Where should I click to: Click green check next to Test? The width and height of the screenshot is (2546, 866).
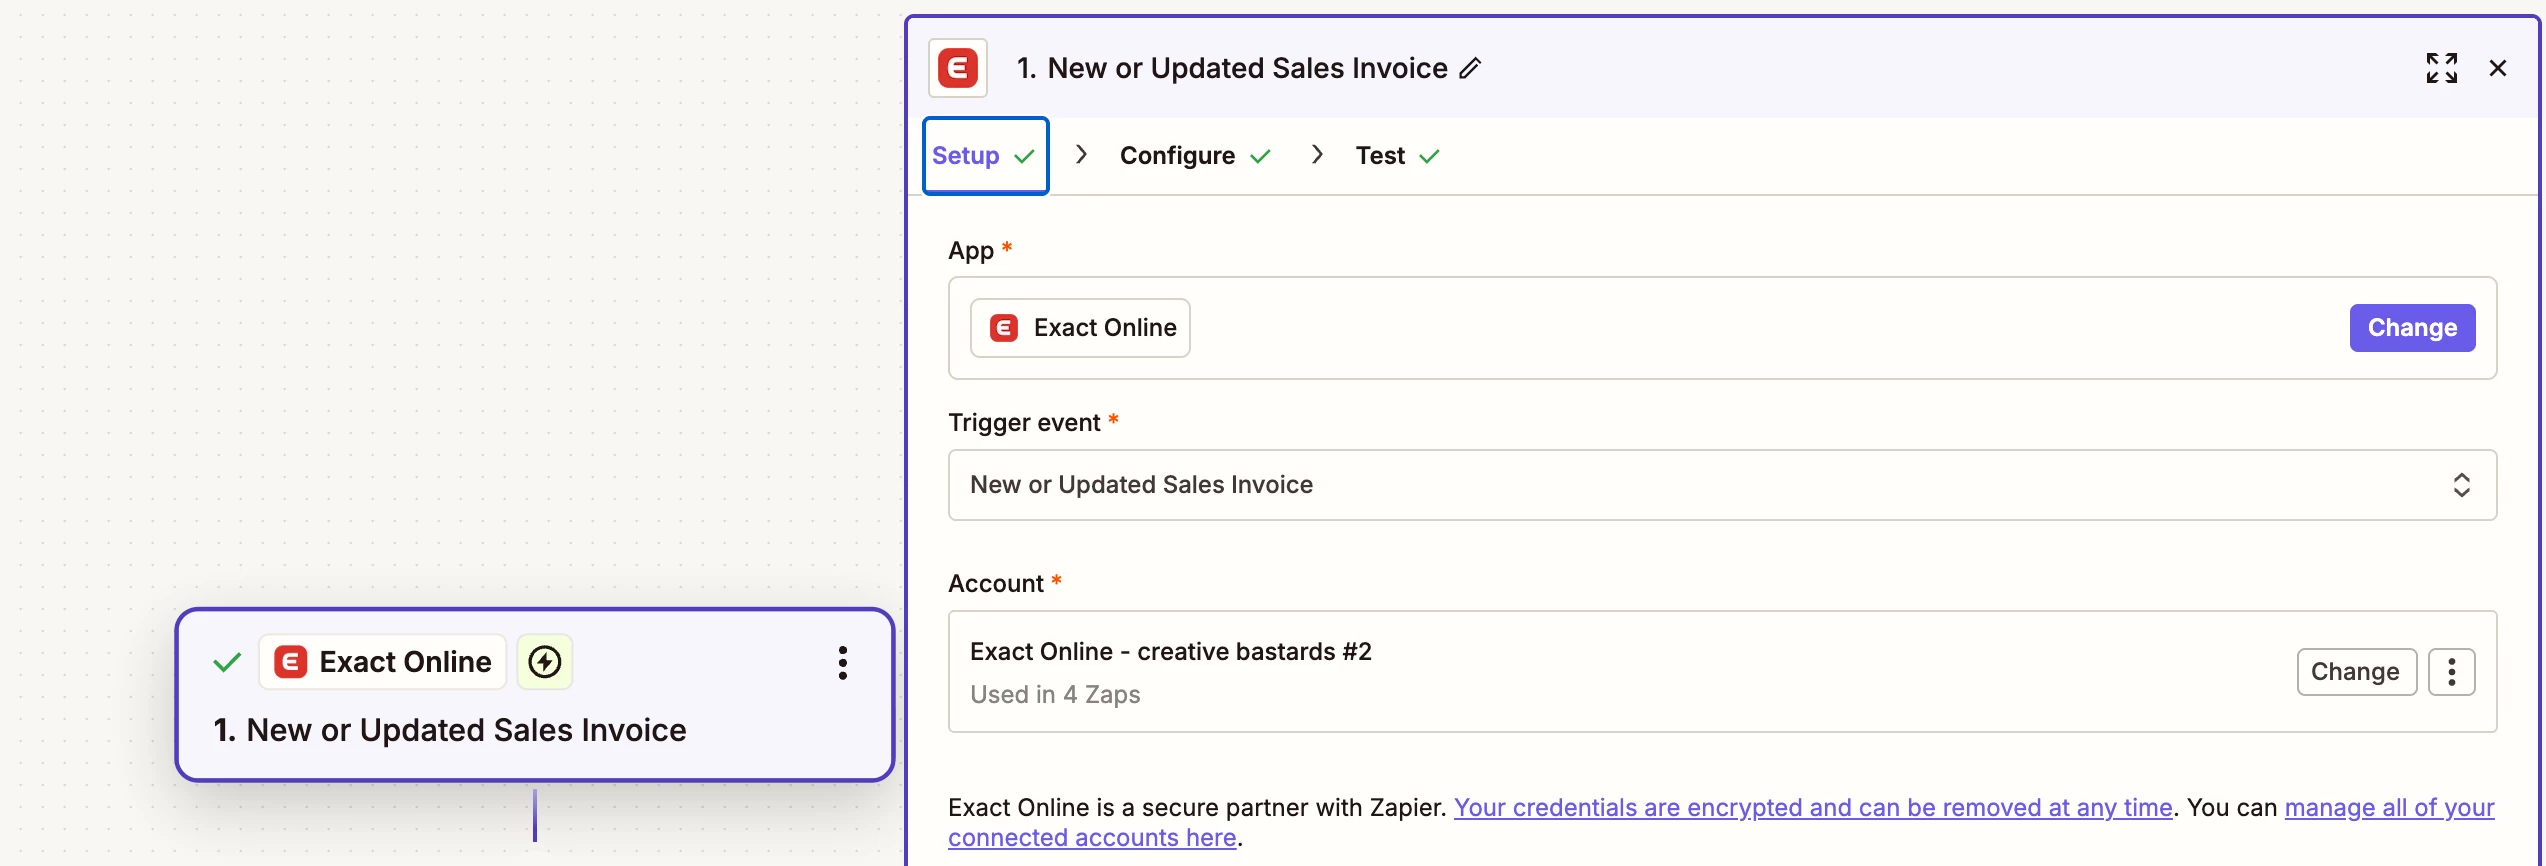click(1429, 156)
